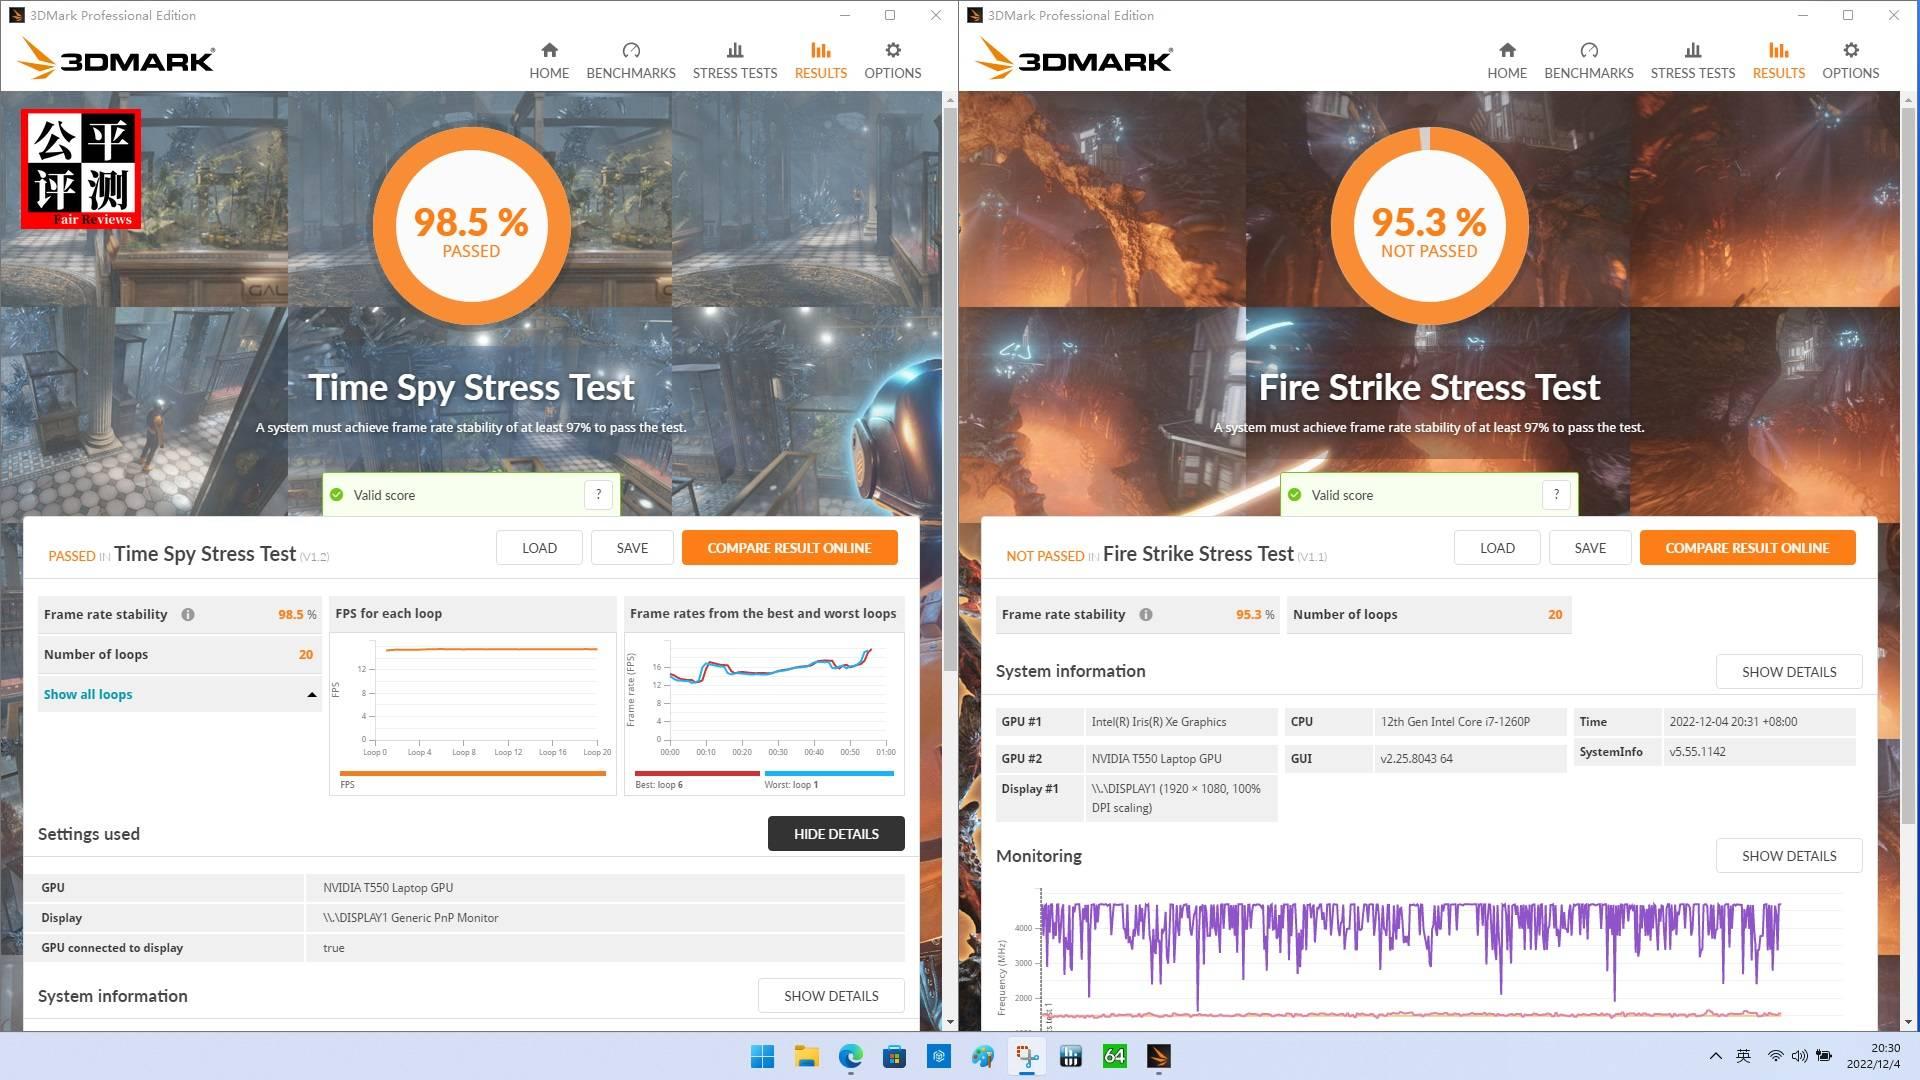Open HOME in the left Time Spy window
This screenshot has height=1080, width=1920.
(x=549, y=60)
